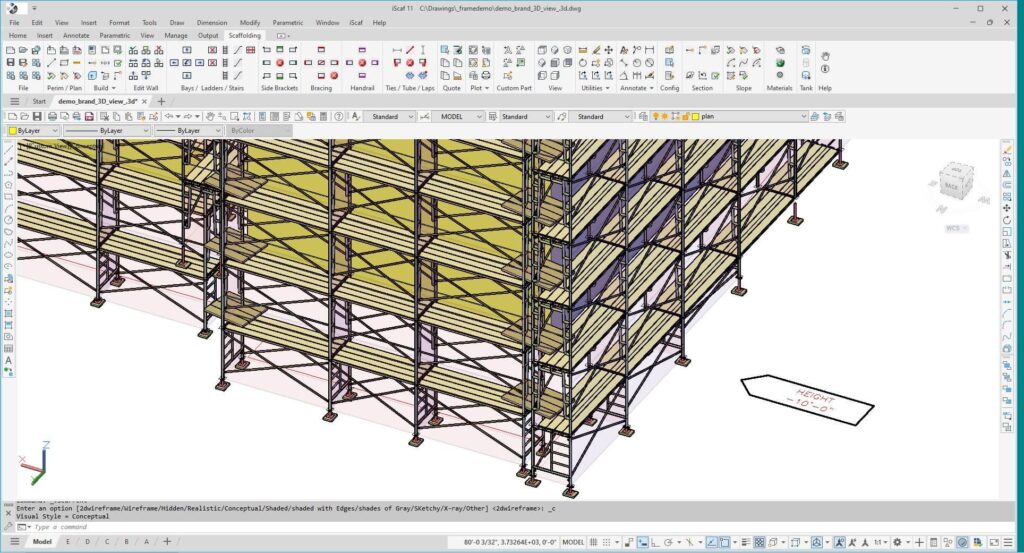
Task: Open the Help info icon in ribbon
Action: coord(825,69)
